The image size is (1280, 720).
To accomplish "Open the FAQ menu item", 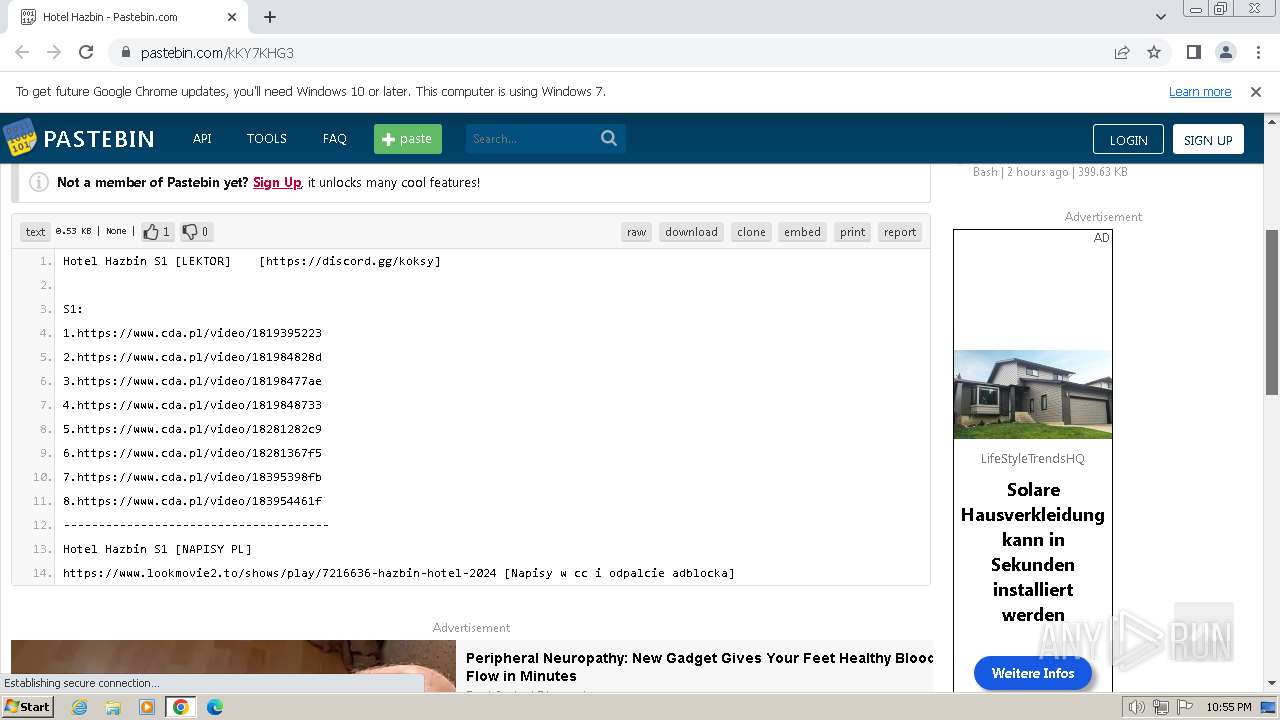I will click(x=334, y=139).
